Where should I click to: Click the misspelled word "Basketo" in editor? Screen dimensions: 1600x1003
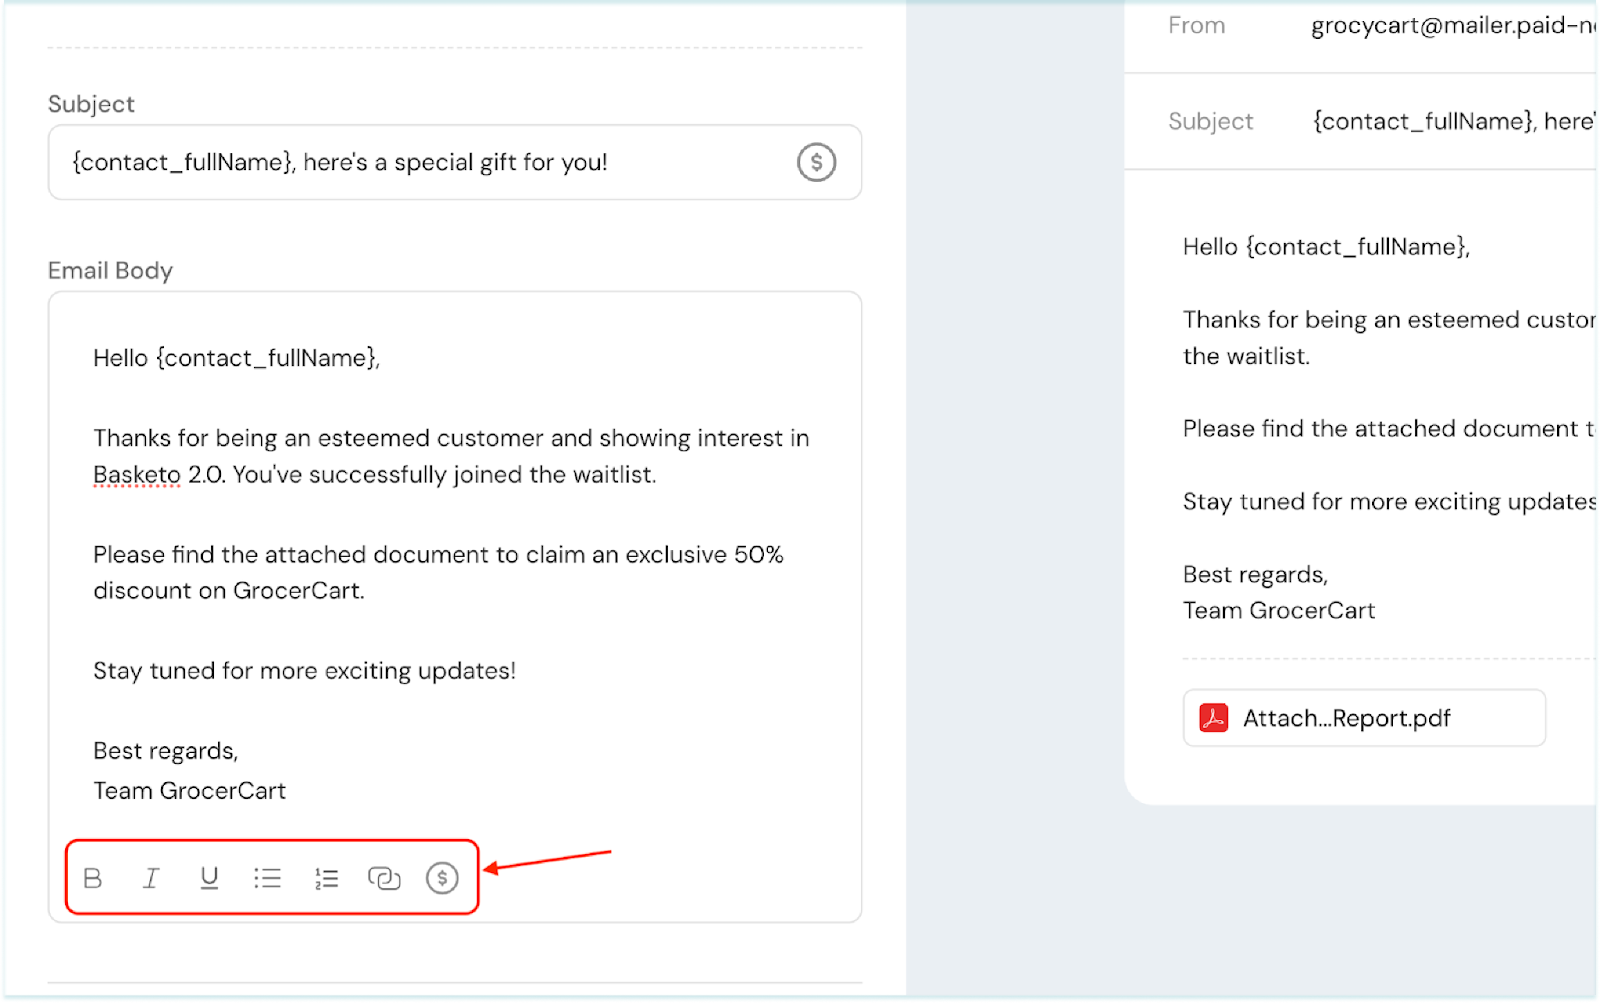click(137, 475)
